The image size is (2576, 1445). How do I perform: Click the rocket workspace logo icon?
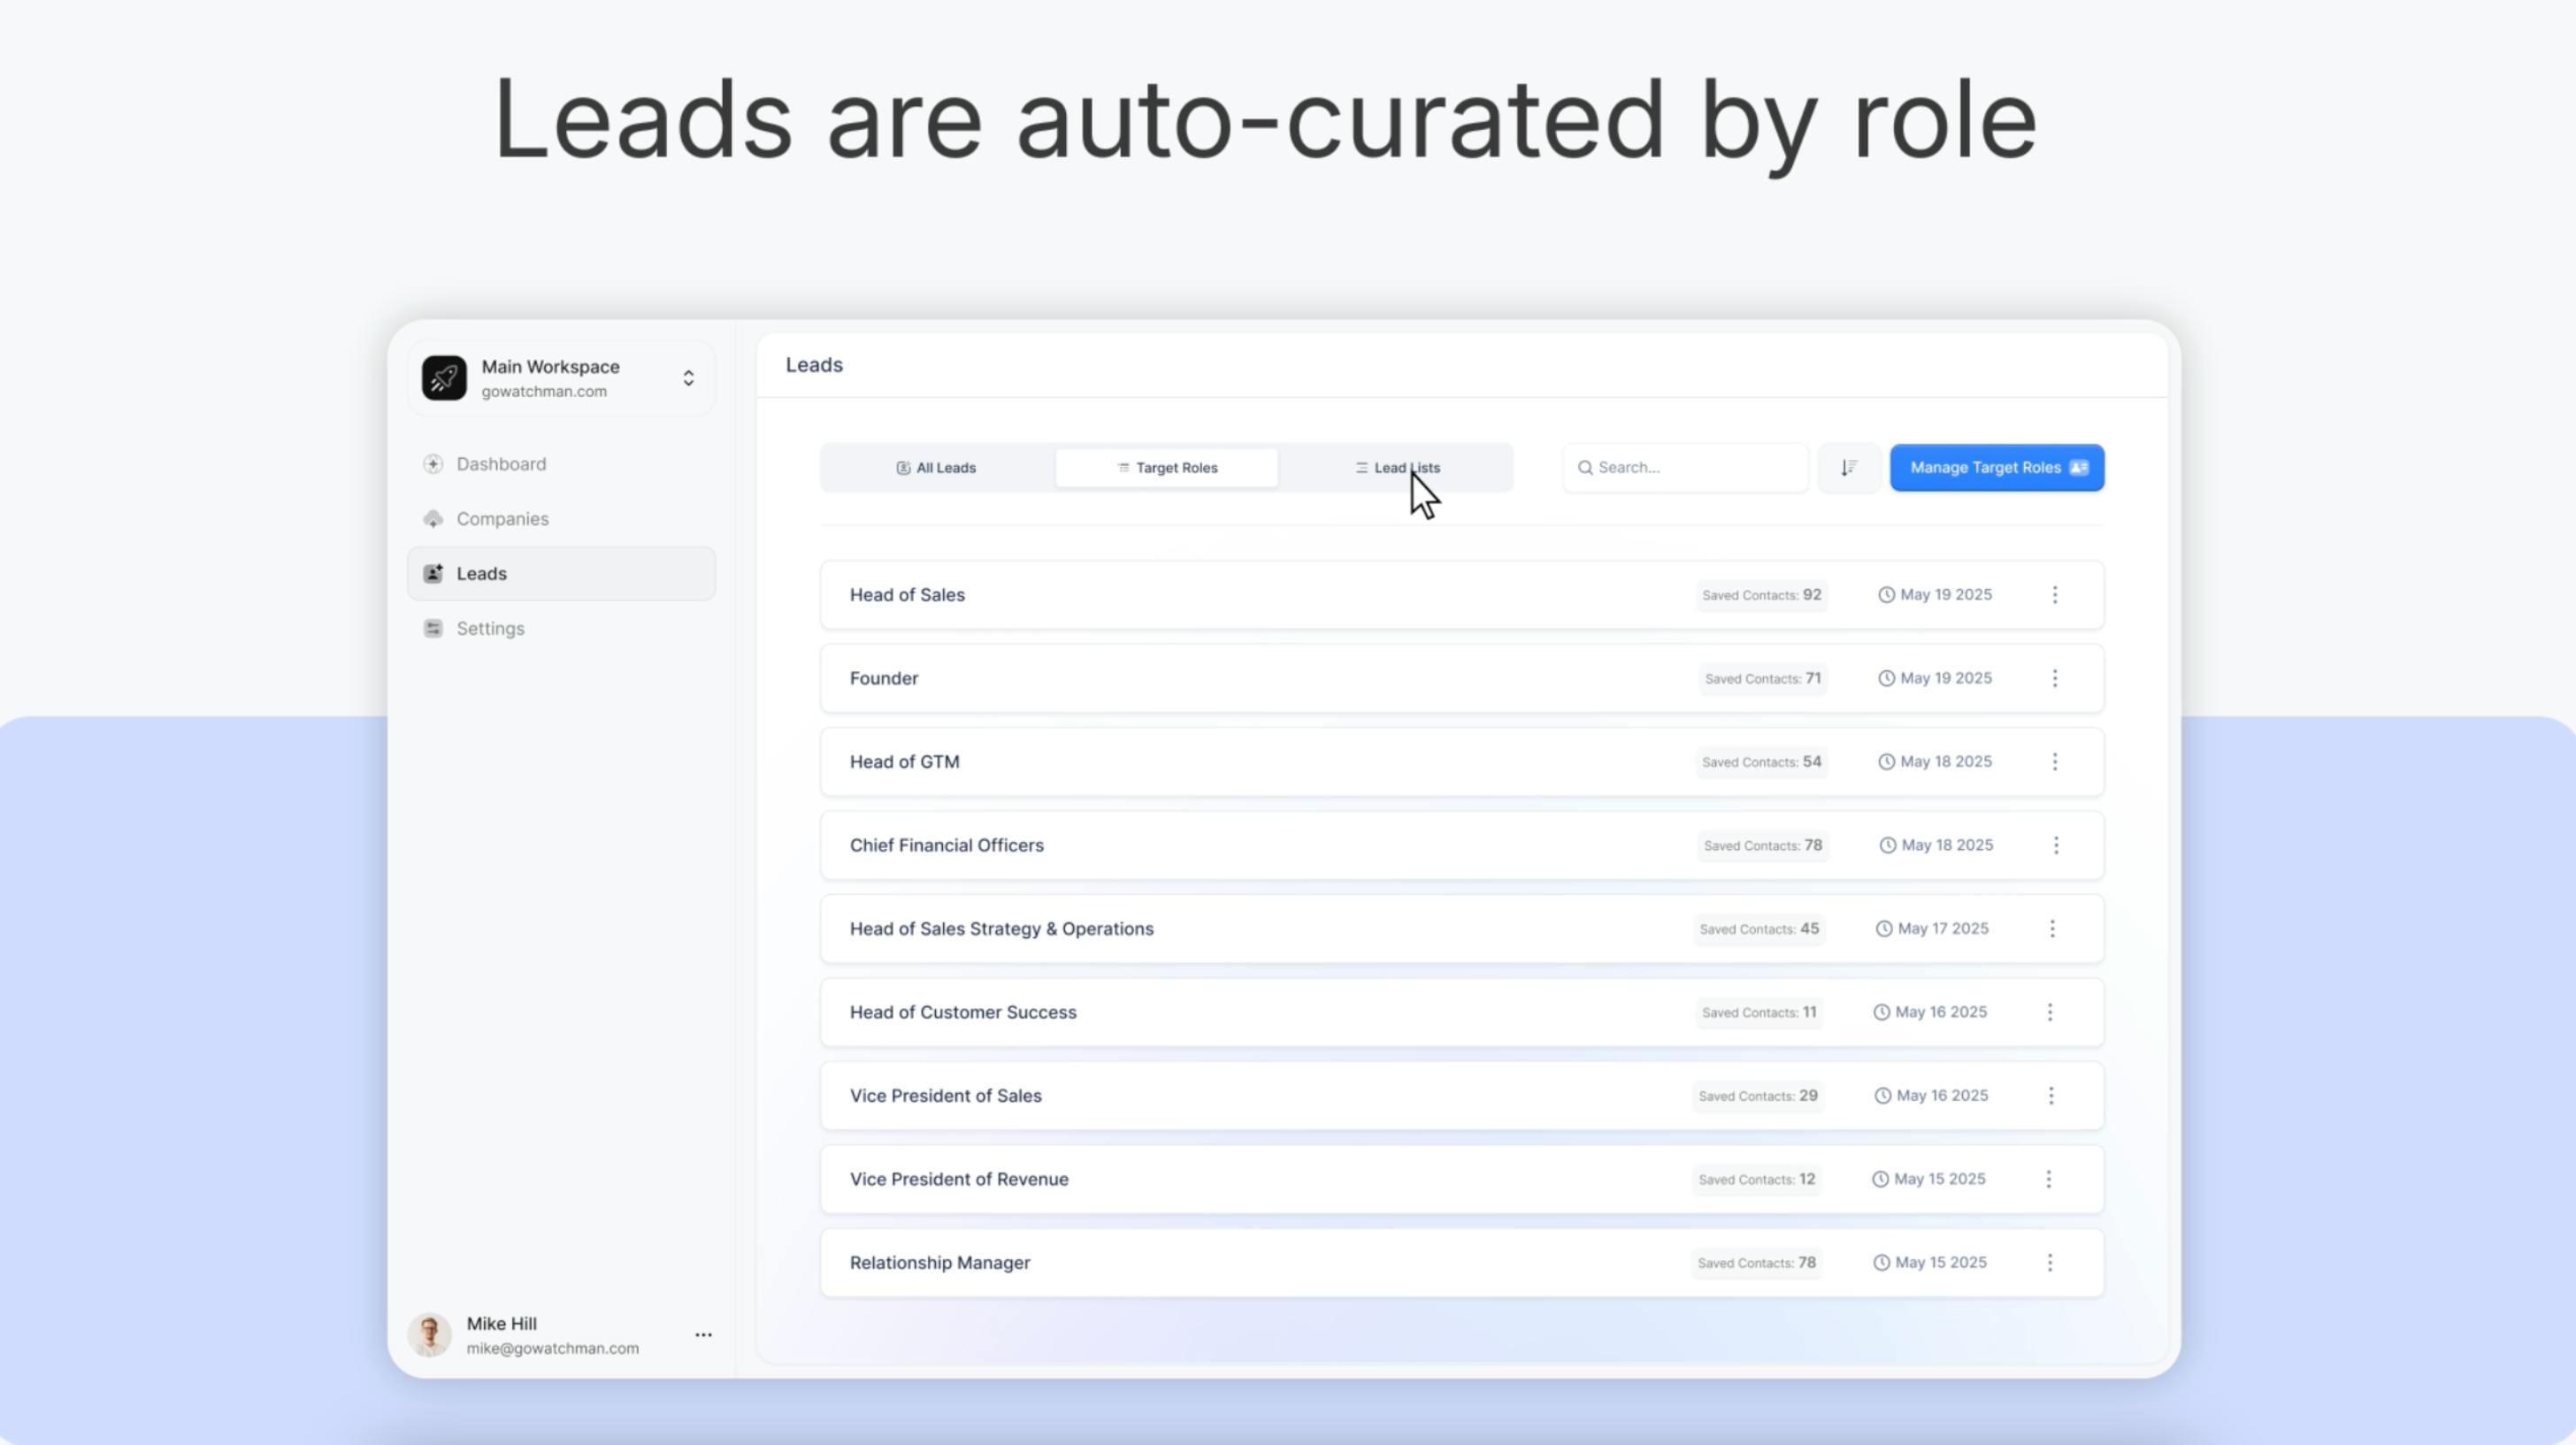click(444, 378)
